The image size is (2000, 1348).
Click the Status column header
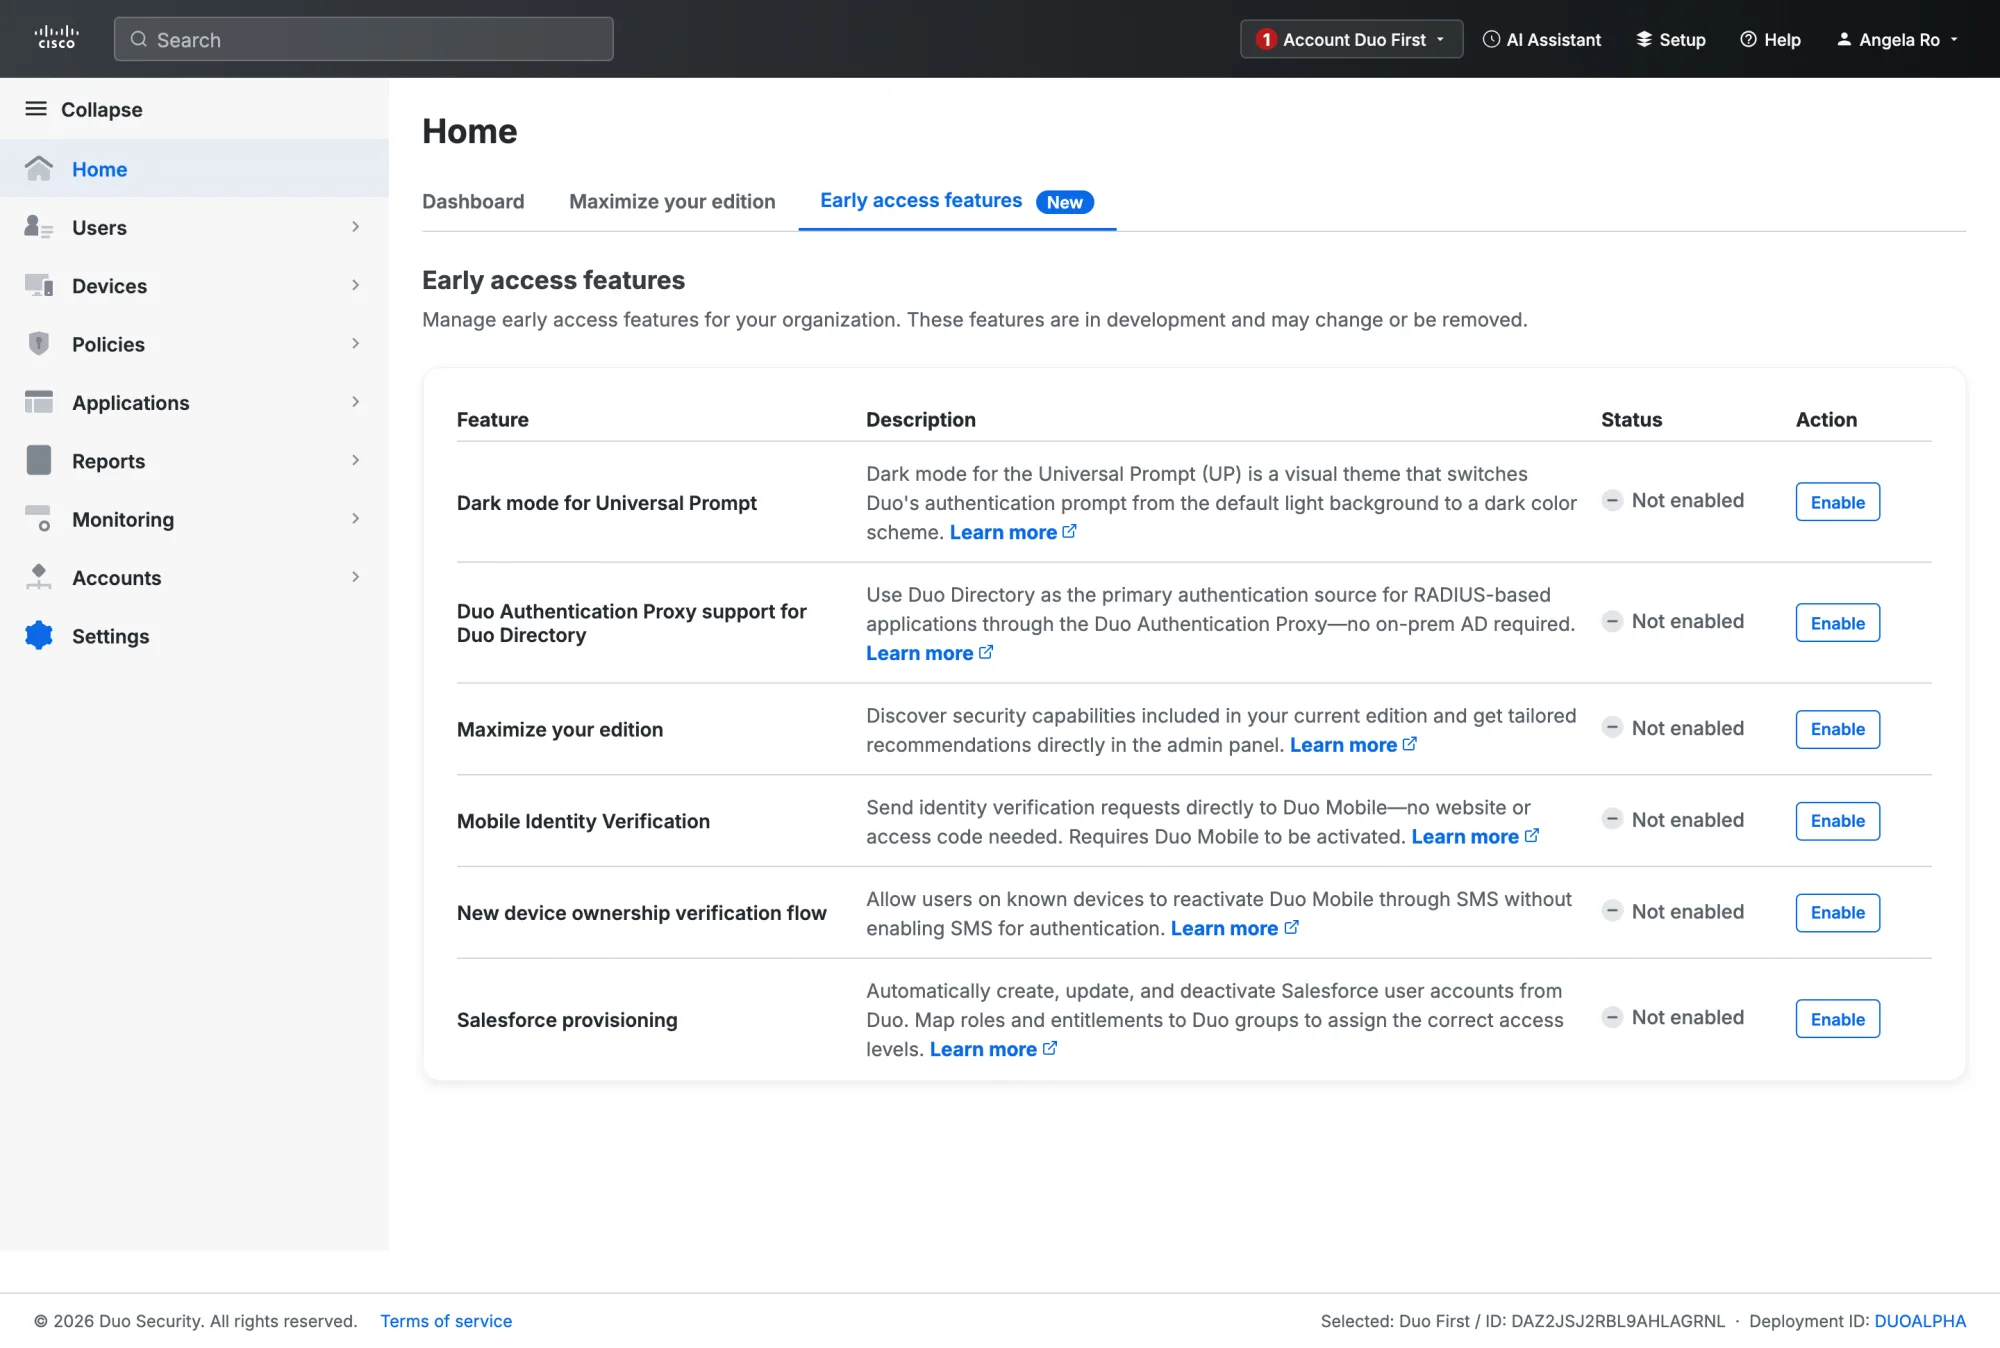(x=1631, y=419)
